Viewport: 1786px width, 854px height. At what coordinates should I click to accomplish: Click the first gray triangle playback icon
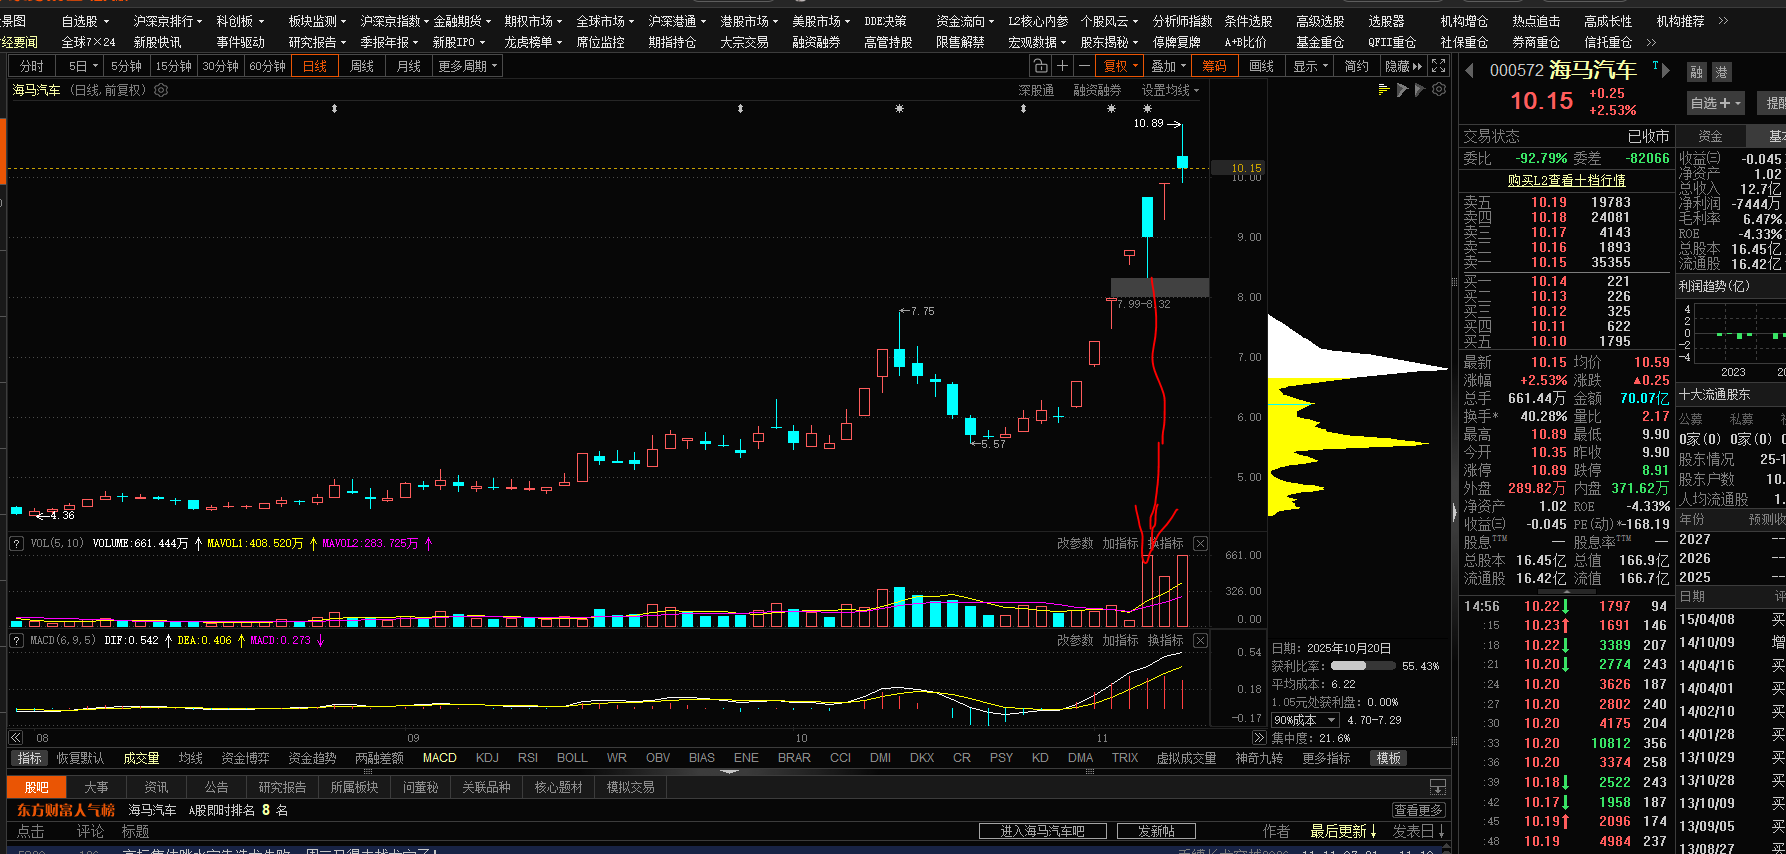coord(1402,90)
